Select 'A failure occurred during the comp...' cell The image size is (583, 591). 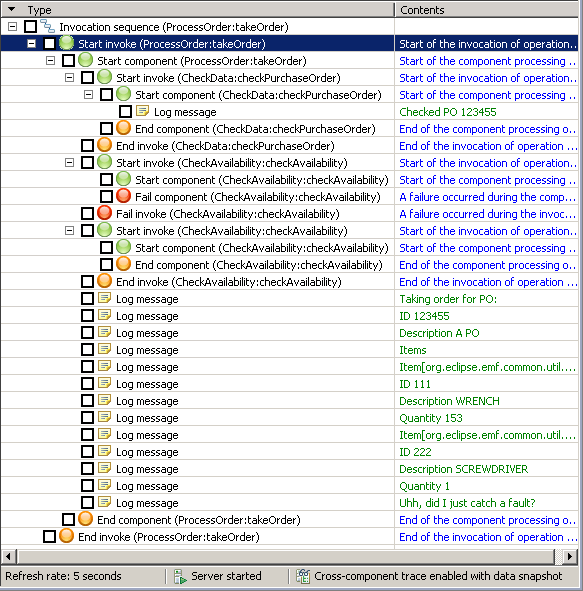pyautogui.click(x=487, y=197)
